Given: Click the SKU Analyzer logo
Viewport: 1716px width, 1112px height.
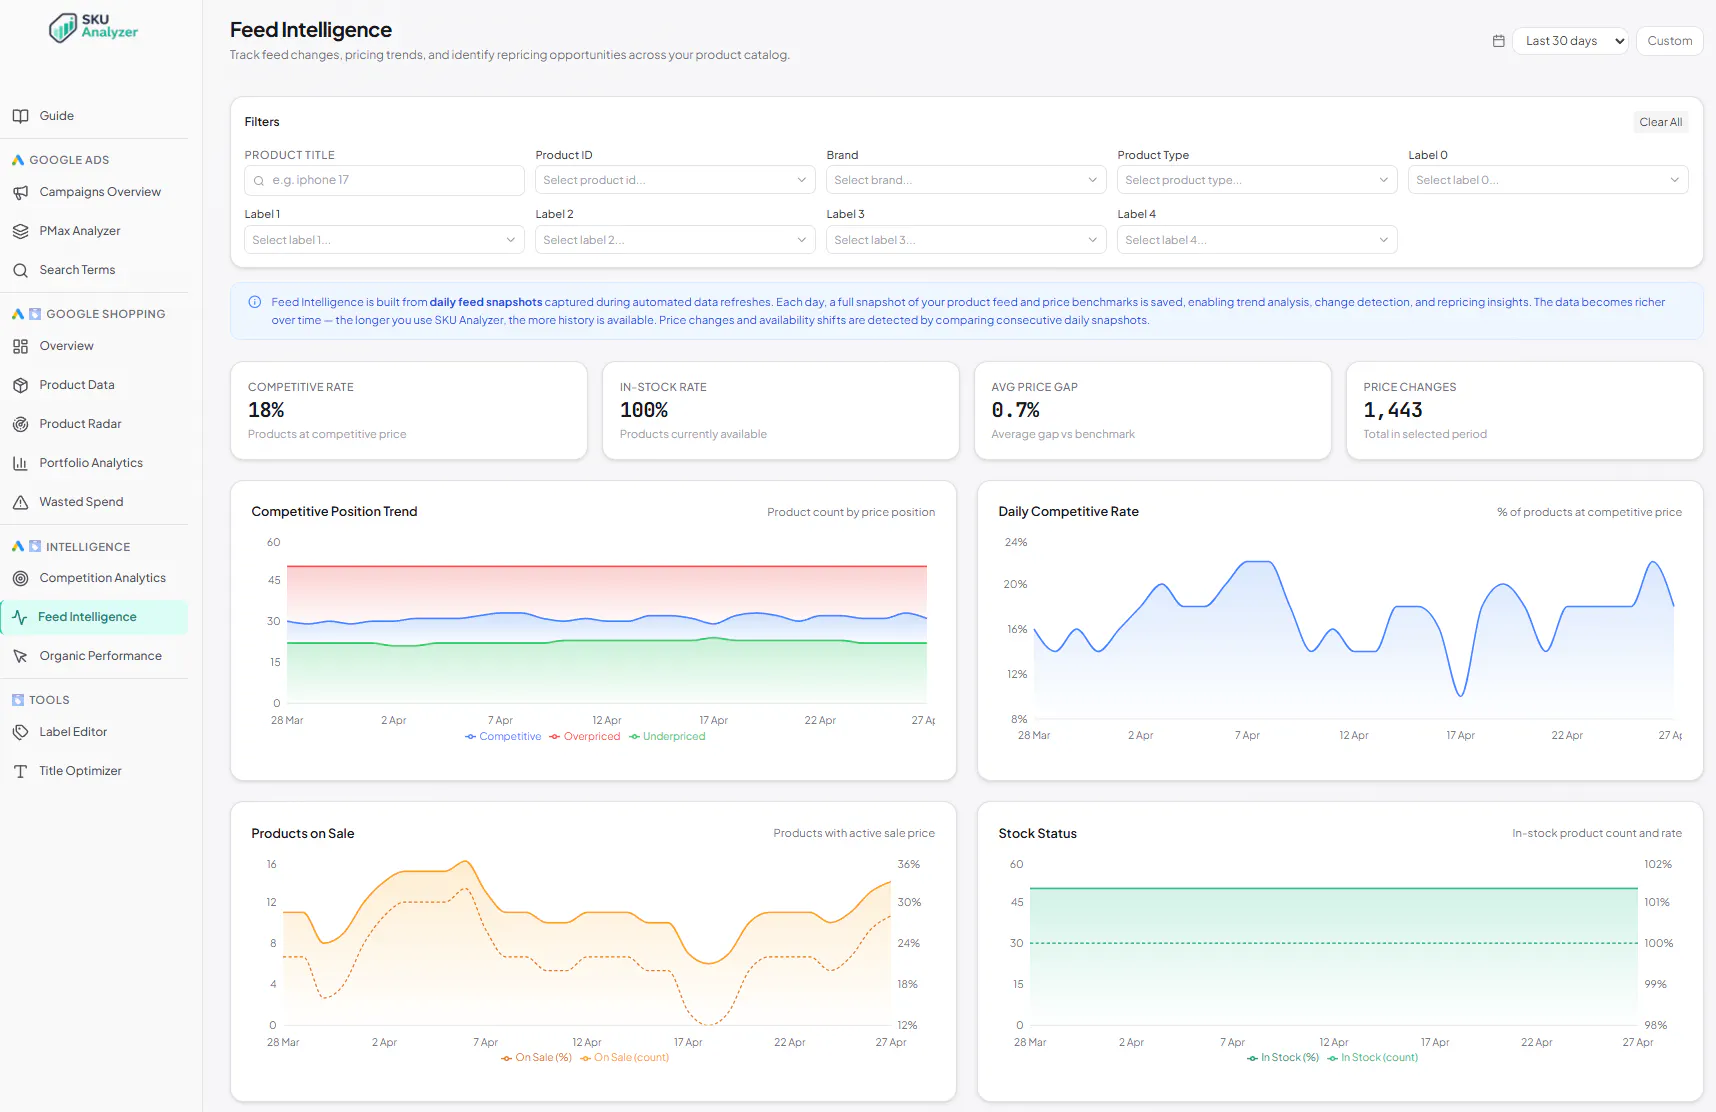Looking at the screenshot, I should coord(93,27).
